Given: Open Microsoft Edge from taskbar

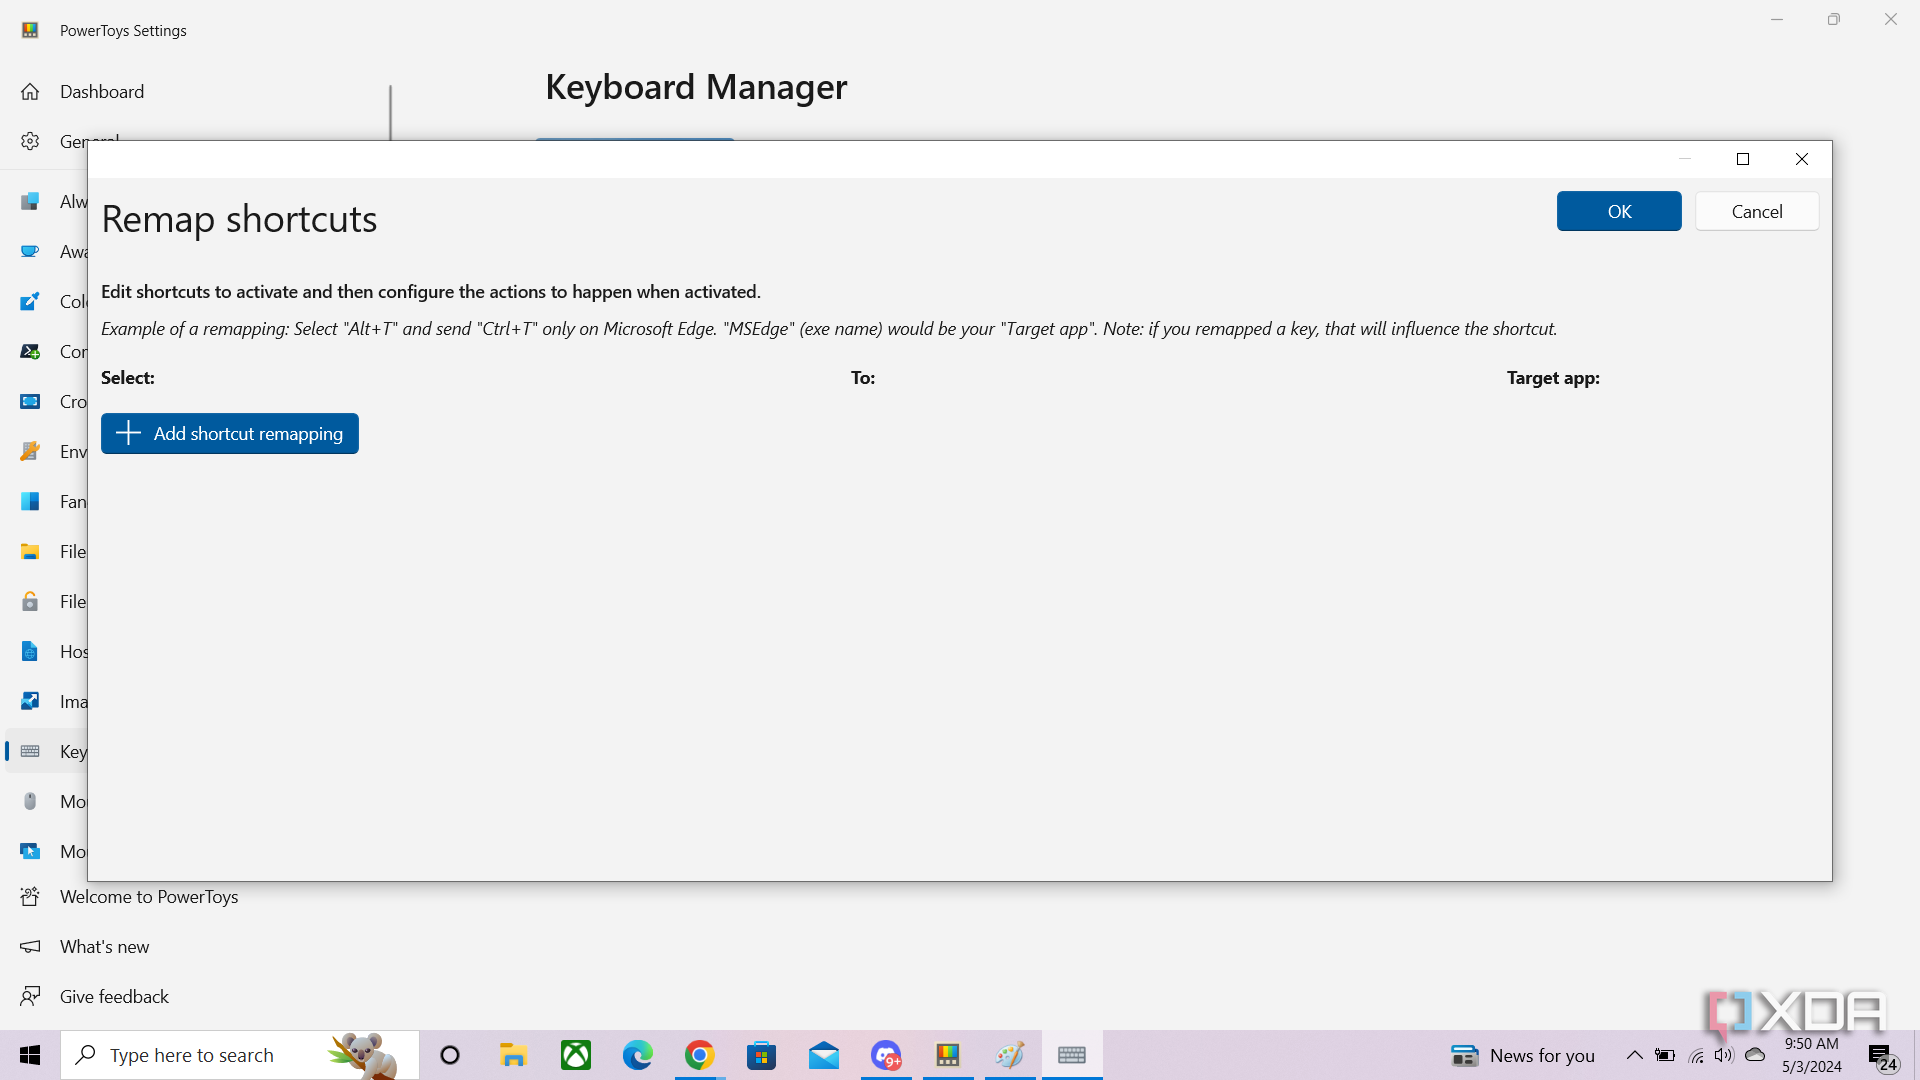Looking at the screenshot, I should [x=638, y=1055].
